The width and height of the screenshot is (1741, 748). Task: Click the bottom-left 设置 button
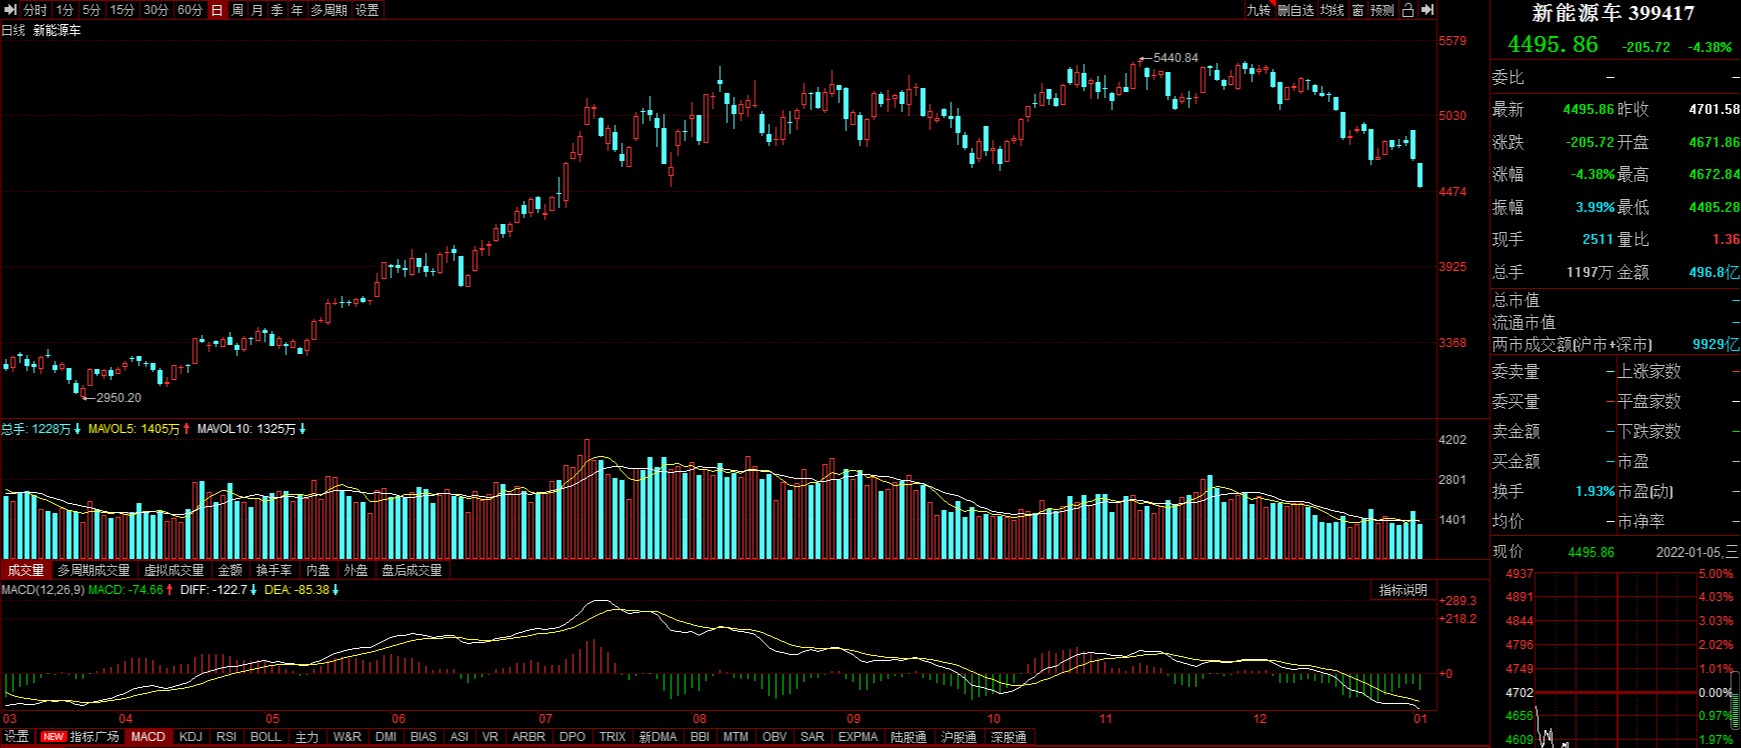16,737
